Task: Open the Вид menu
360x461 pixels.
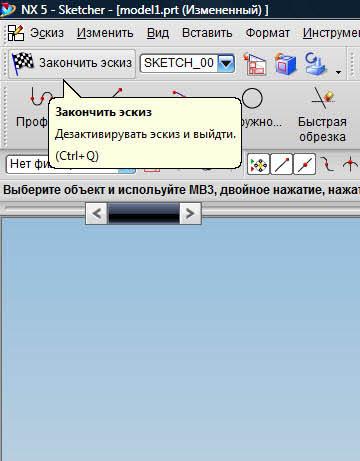Action: pos(158,33)
